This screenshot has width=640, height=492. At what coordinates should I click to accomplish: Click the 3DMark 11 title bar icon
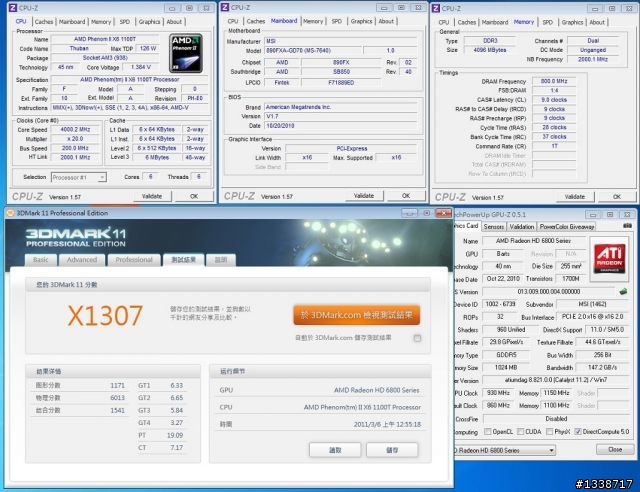pyautogui.click(x=11, y=213)
